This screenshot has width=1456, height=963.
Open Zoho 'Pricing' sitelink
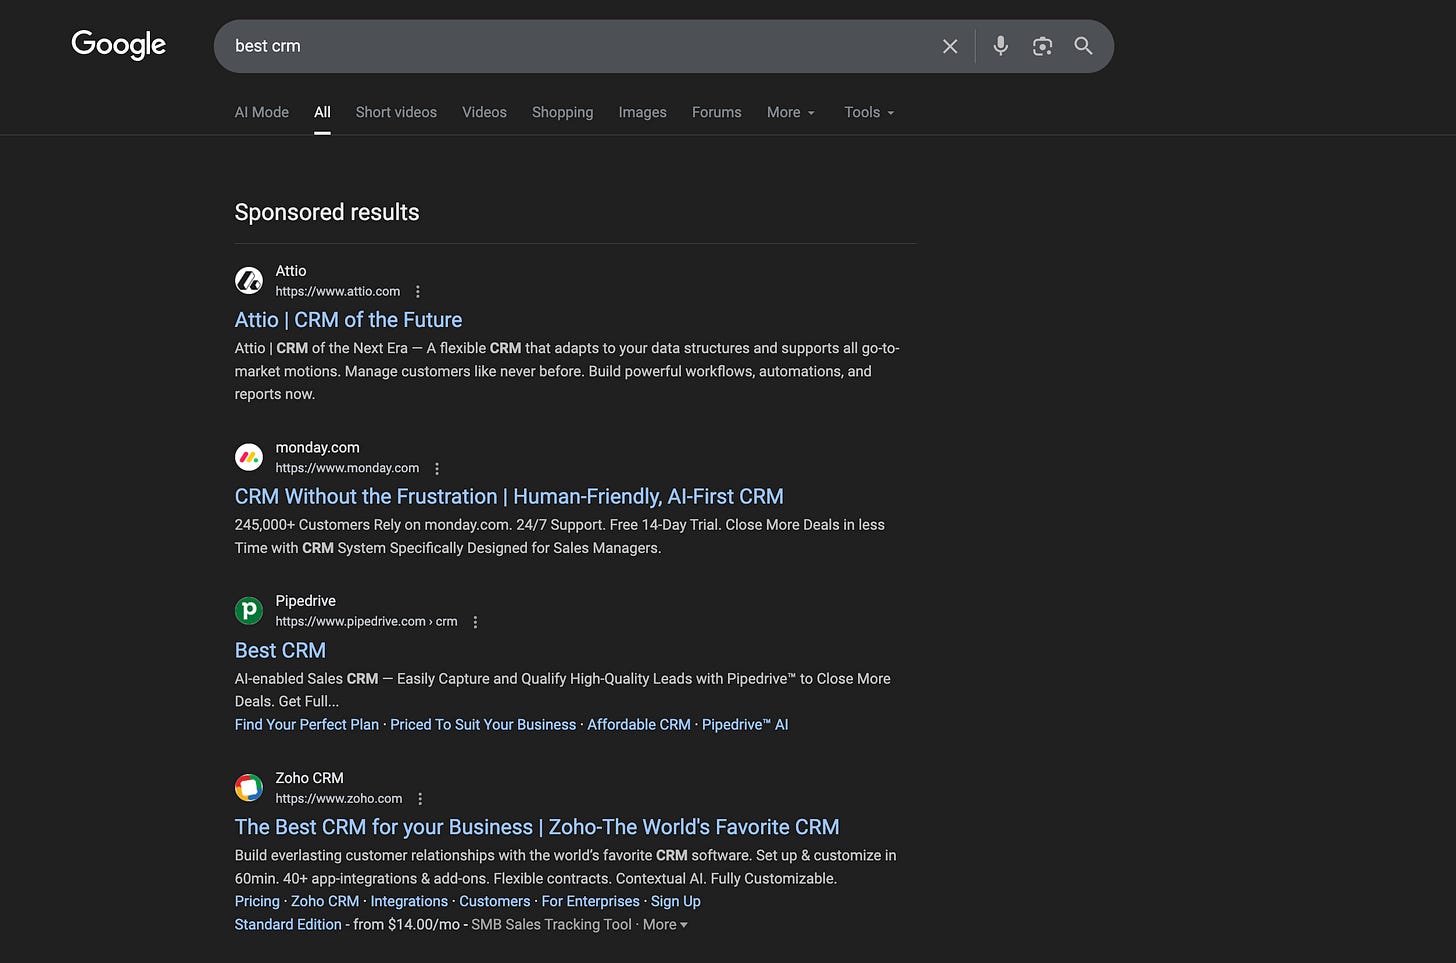pos(257,902)
